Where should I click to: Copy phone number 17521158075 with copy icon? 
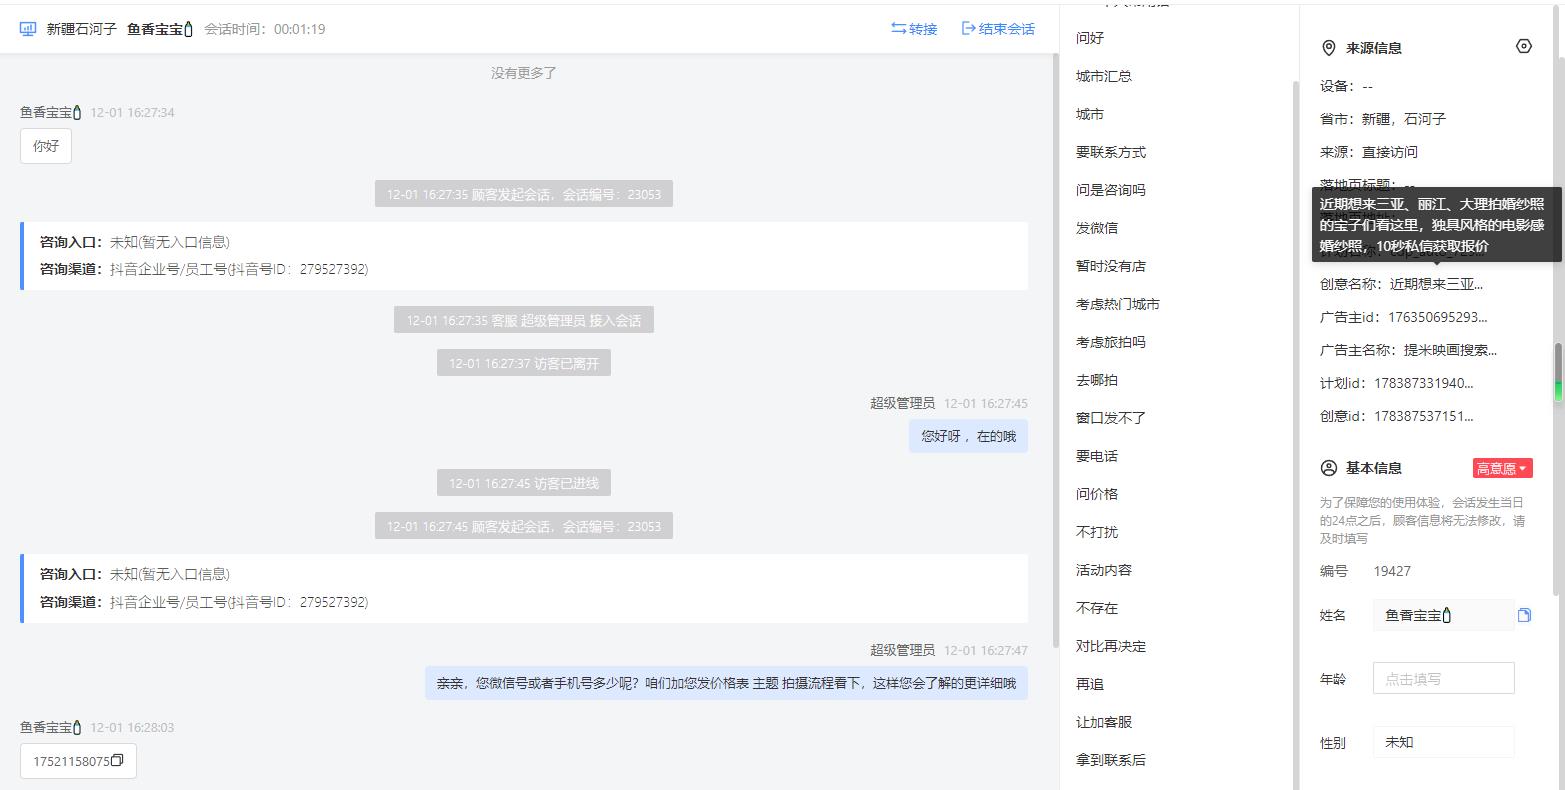(117, 761)
